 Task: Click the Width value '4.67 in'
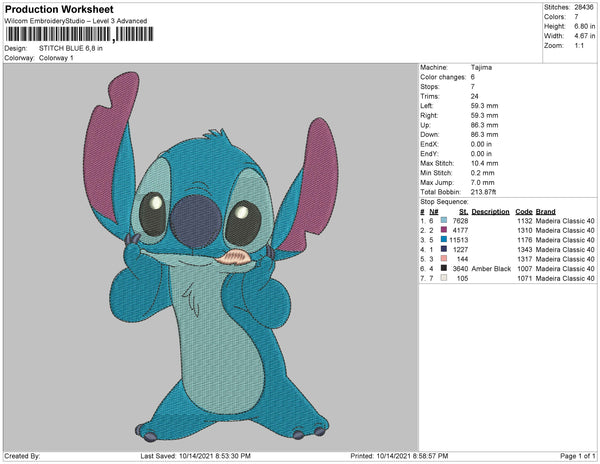(584, 36)
